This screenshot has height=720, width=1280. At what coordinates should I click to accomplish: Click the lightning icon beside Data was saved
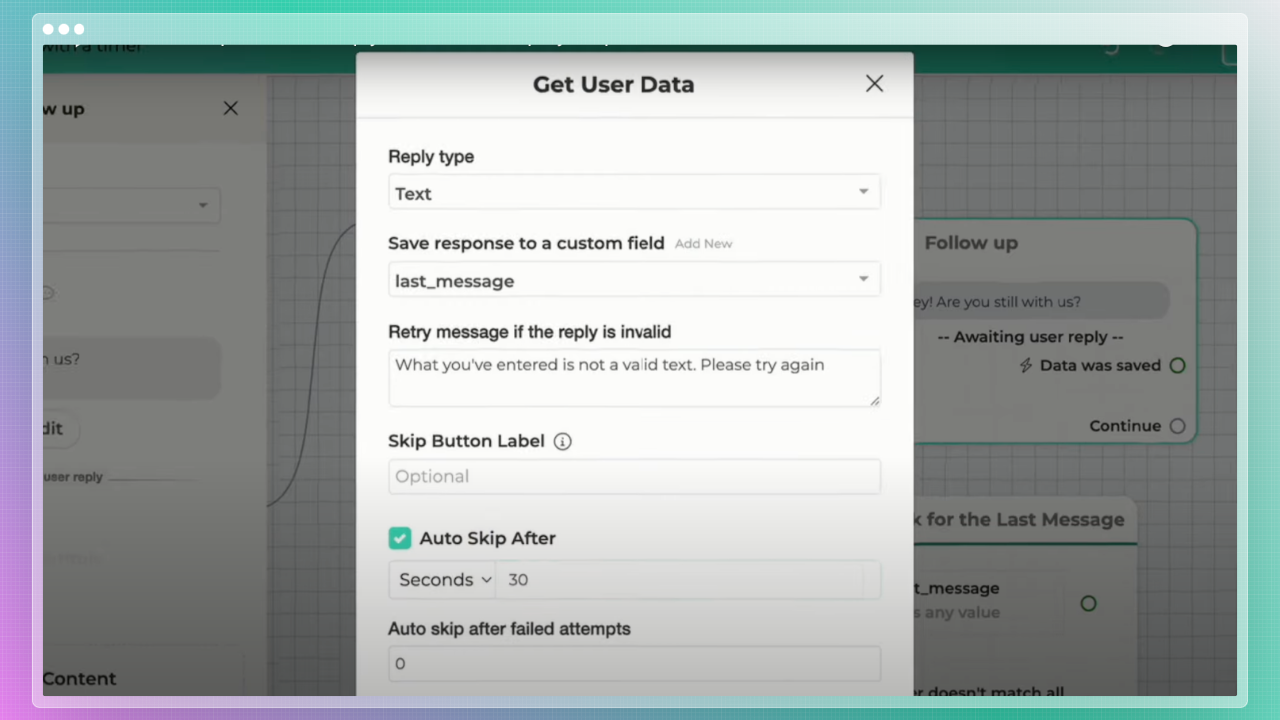click(1025, 366)
